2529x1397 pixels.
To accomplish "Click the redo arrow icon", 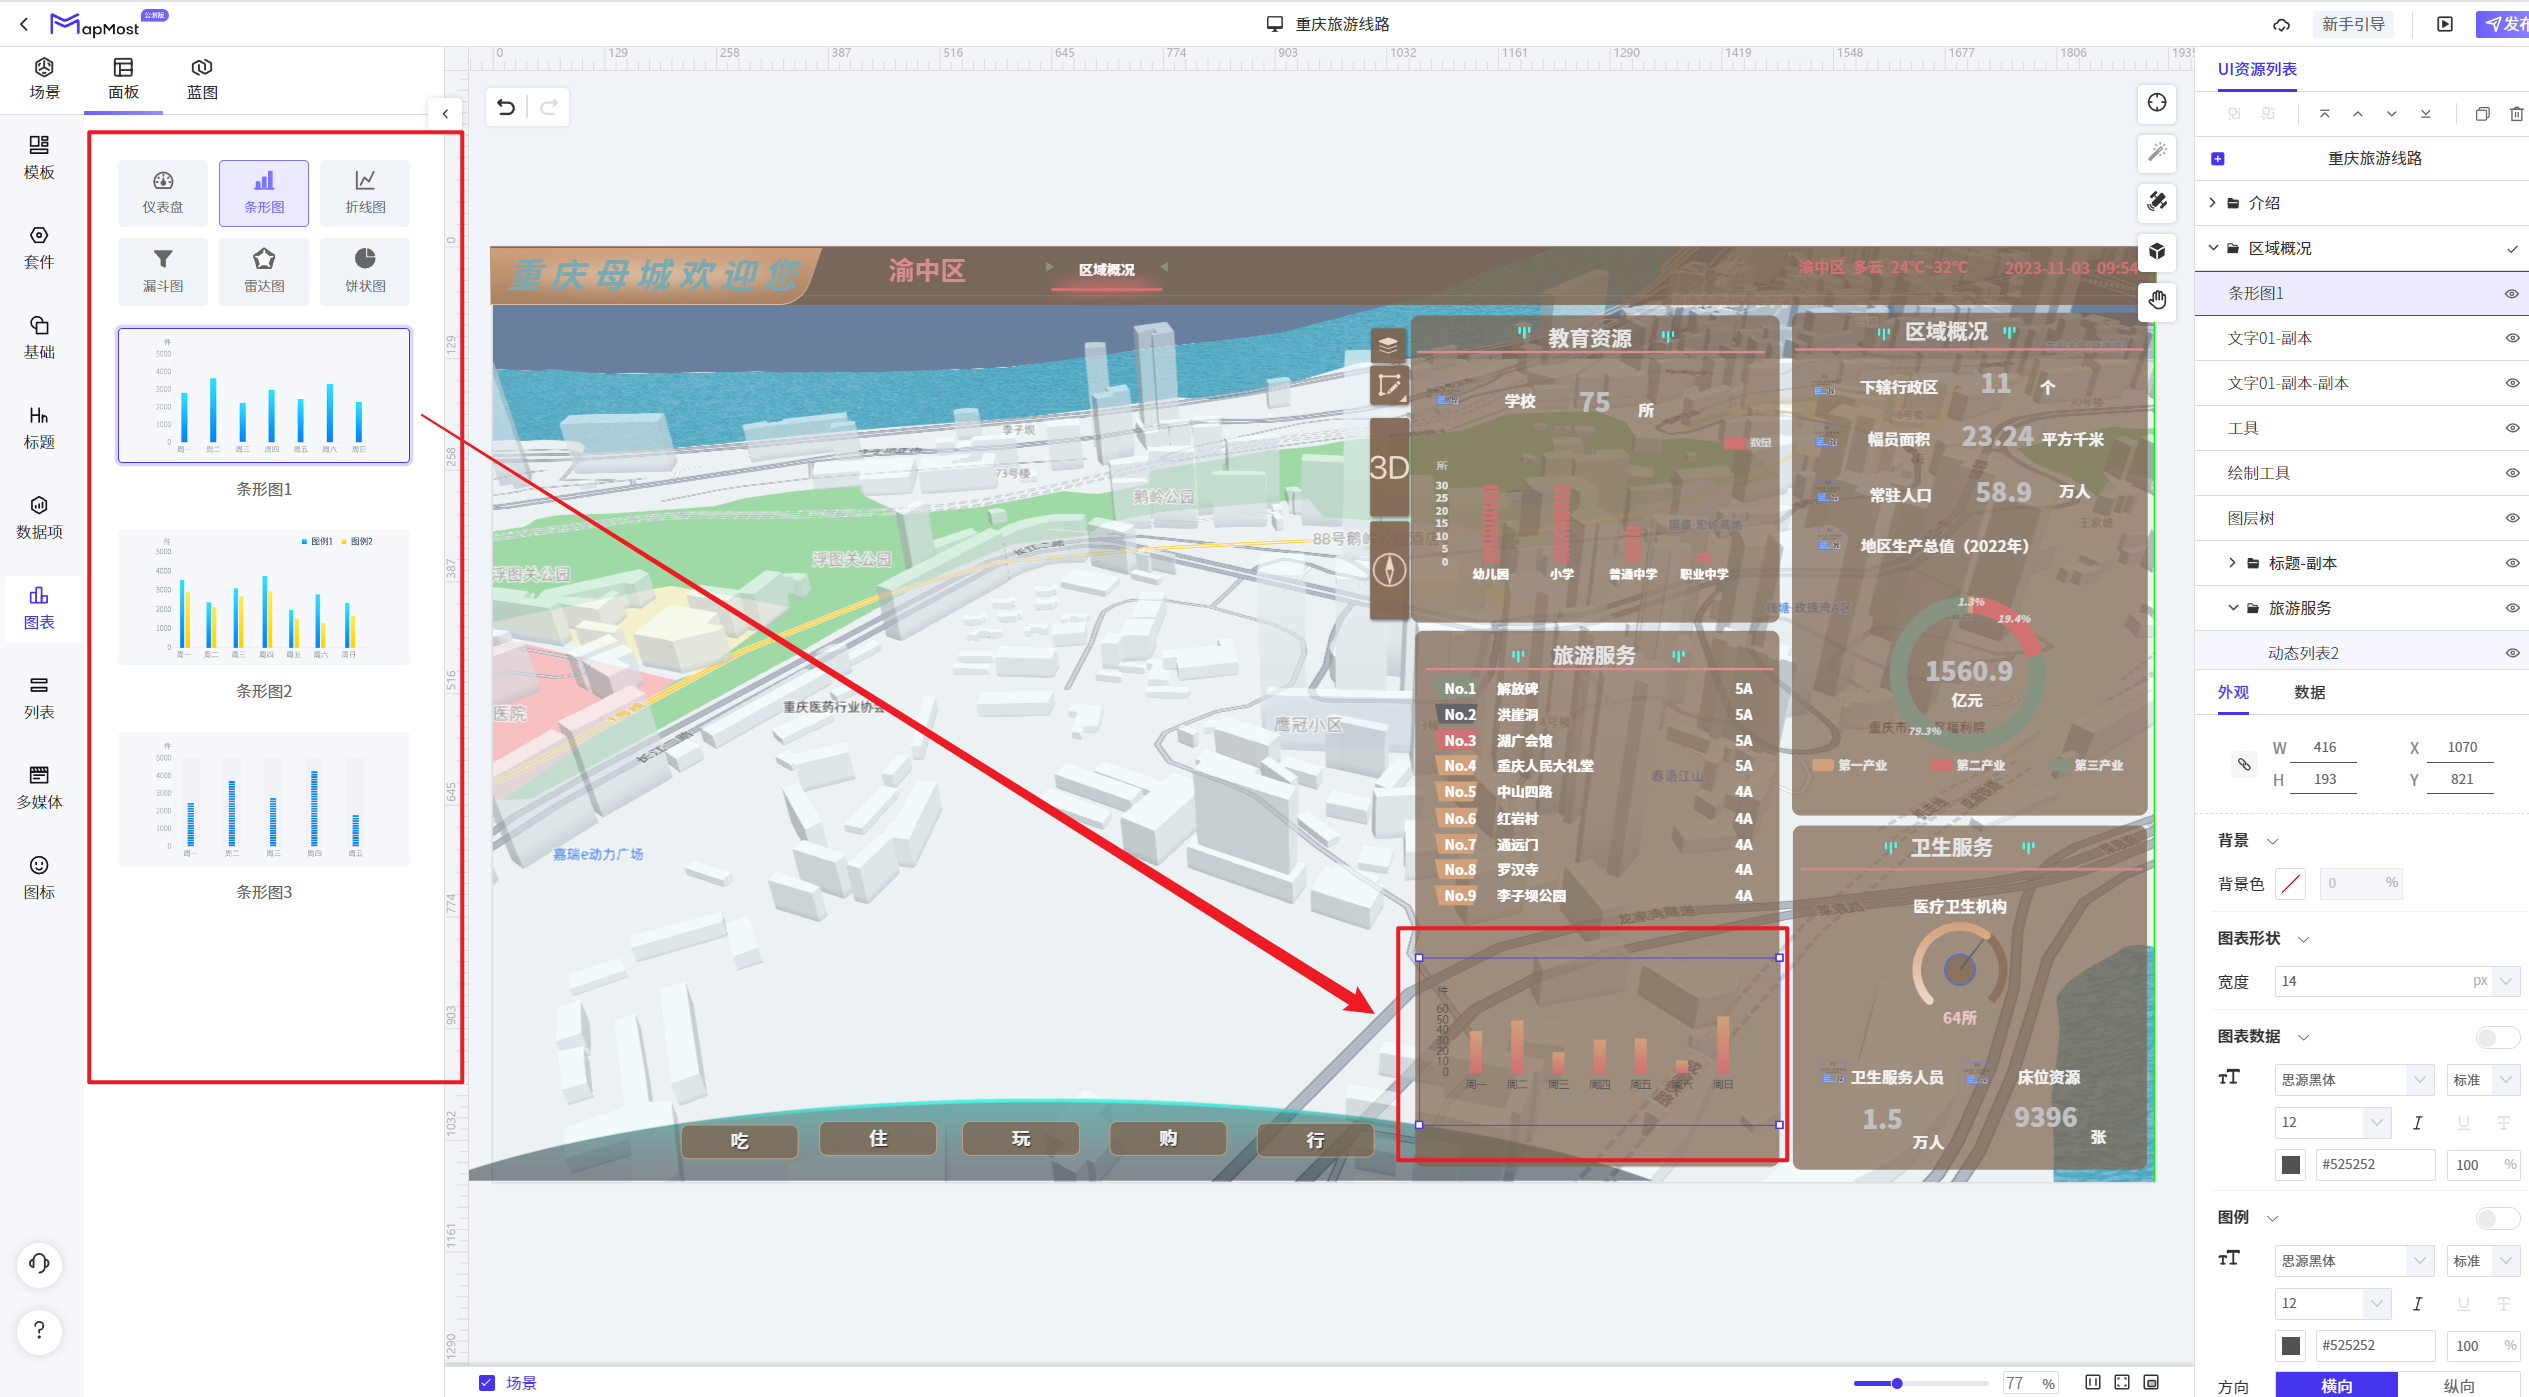I will (x=548, y=107).
